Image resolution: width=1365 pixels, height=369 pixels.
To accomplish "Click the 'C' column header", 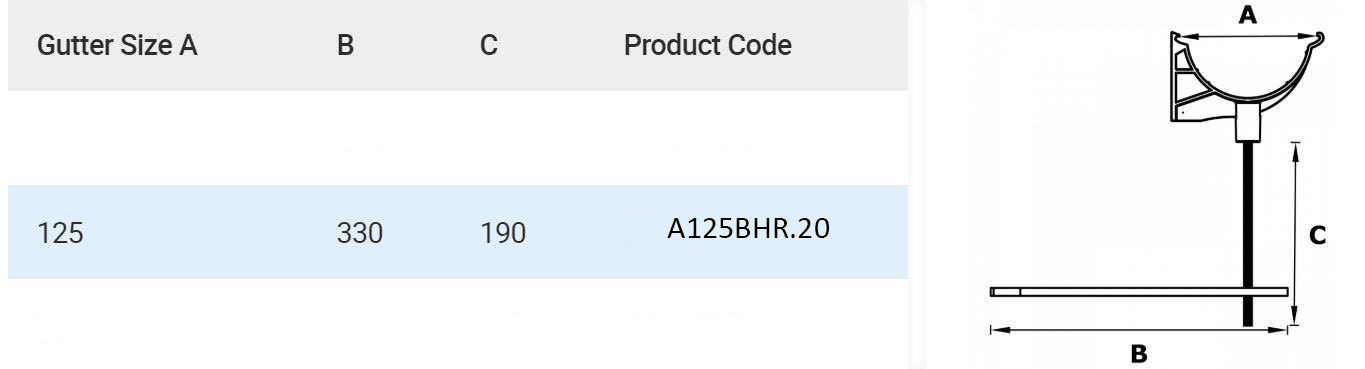I will [x=489, y=46].
